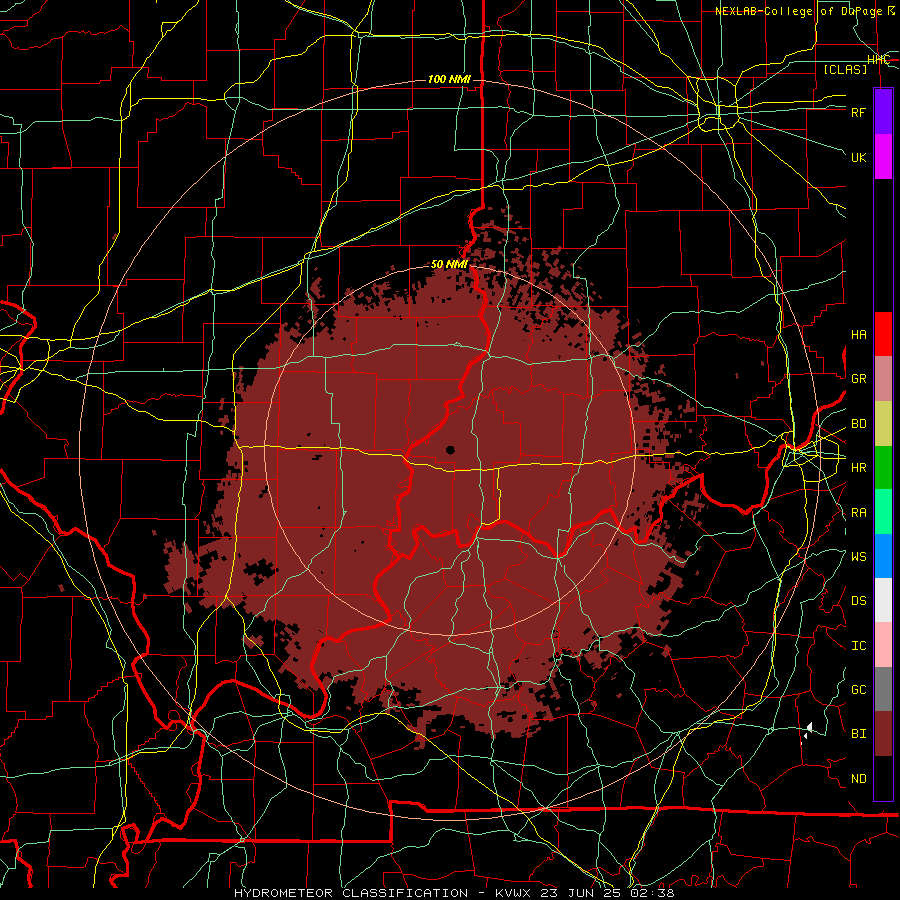Select the IC light pink legend swatch
Viewport: 900px width, 900px height.
click(x=883, y=645)
